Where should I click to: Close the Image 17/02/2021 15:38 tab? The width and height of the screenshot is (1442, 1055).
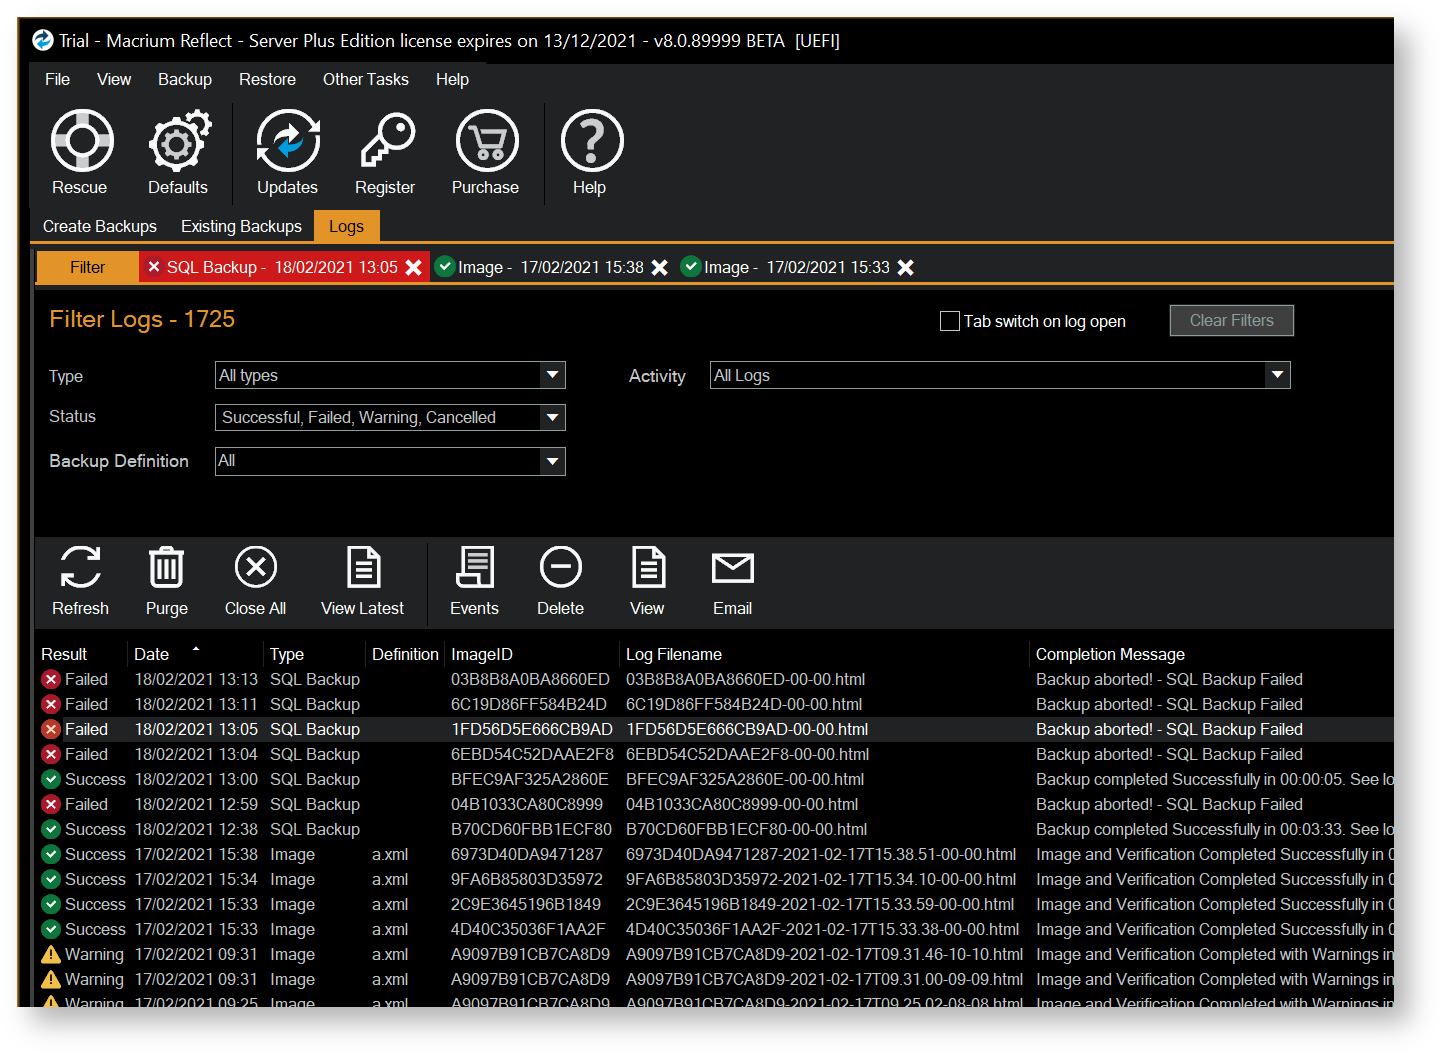pos(660,267)
